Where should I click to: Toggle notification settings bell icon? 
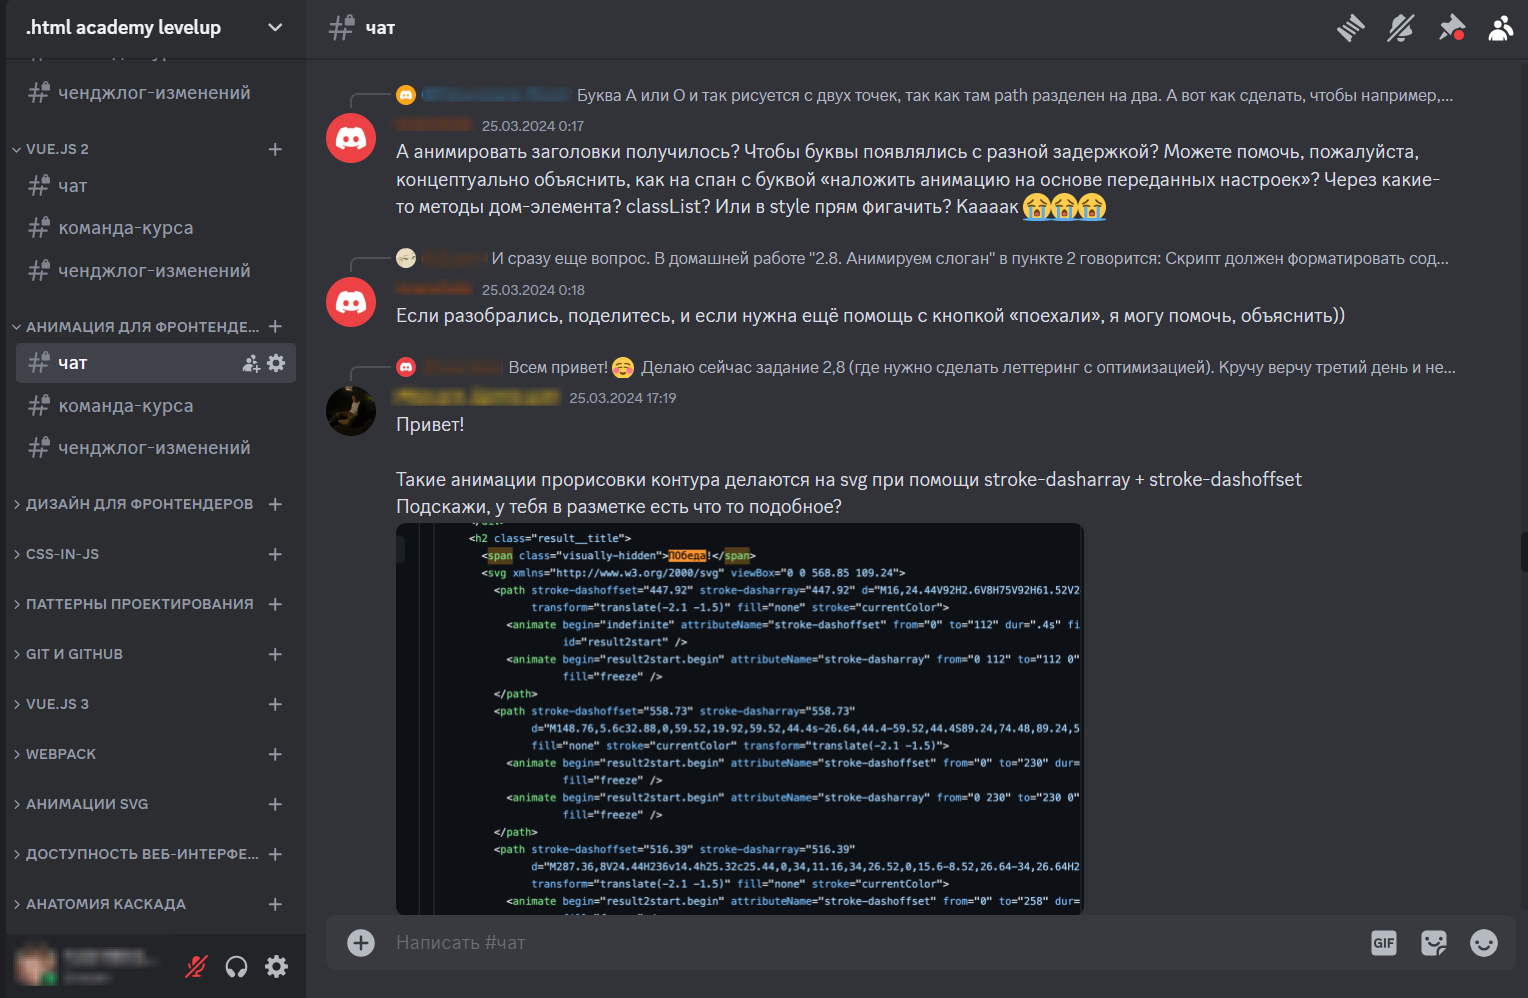coord(1401,28)
